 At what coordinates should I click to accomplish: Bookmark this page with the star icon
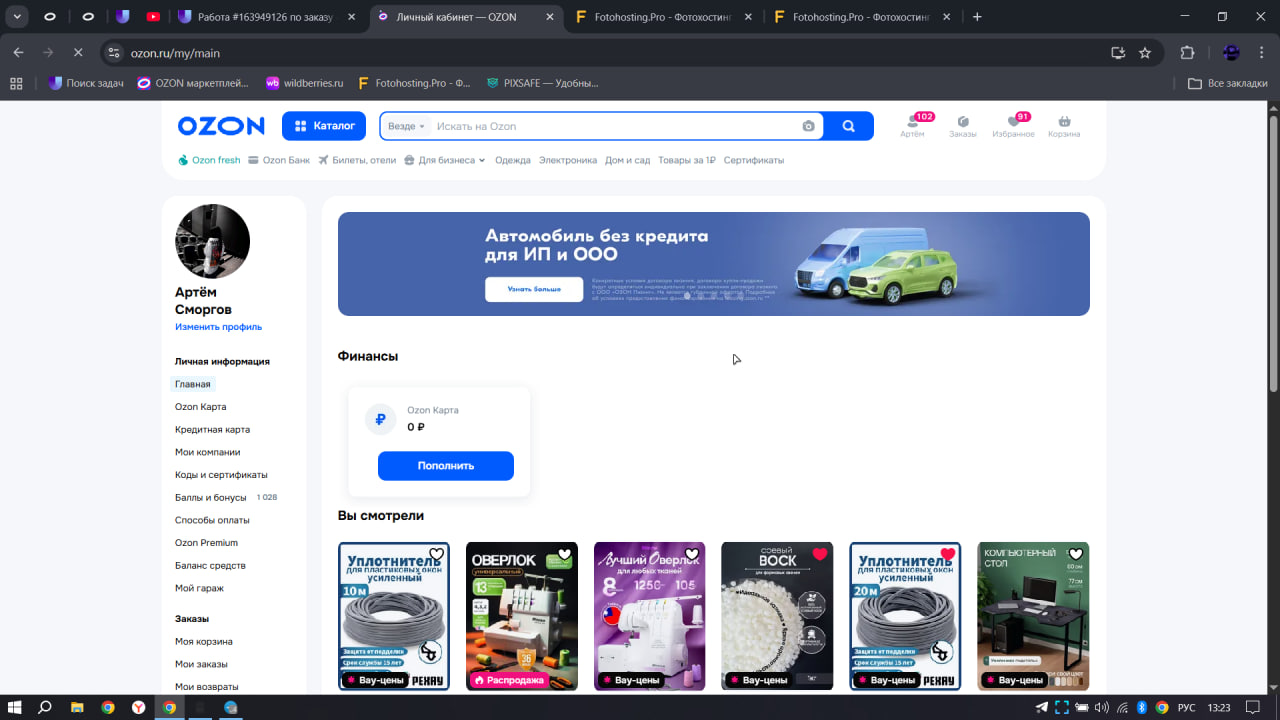click(x=1145, y=53)
